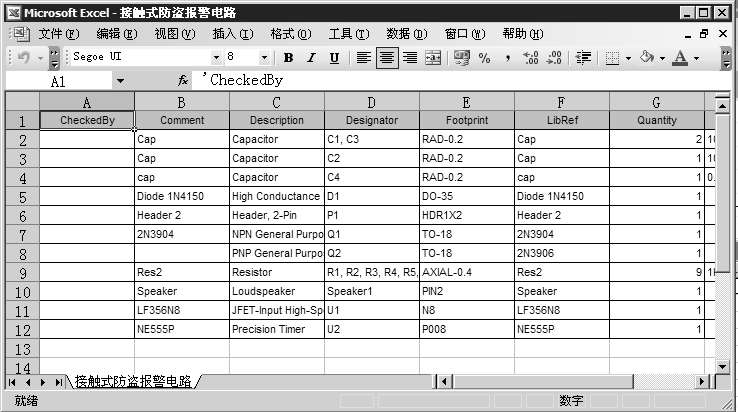Click horizontal scrollbar left arrow
738x412 pixels.
click(444, 381)
